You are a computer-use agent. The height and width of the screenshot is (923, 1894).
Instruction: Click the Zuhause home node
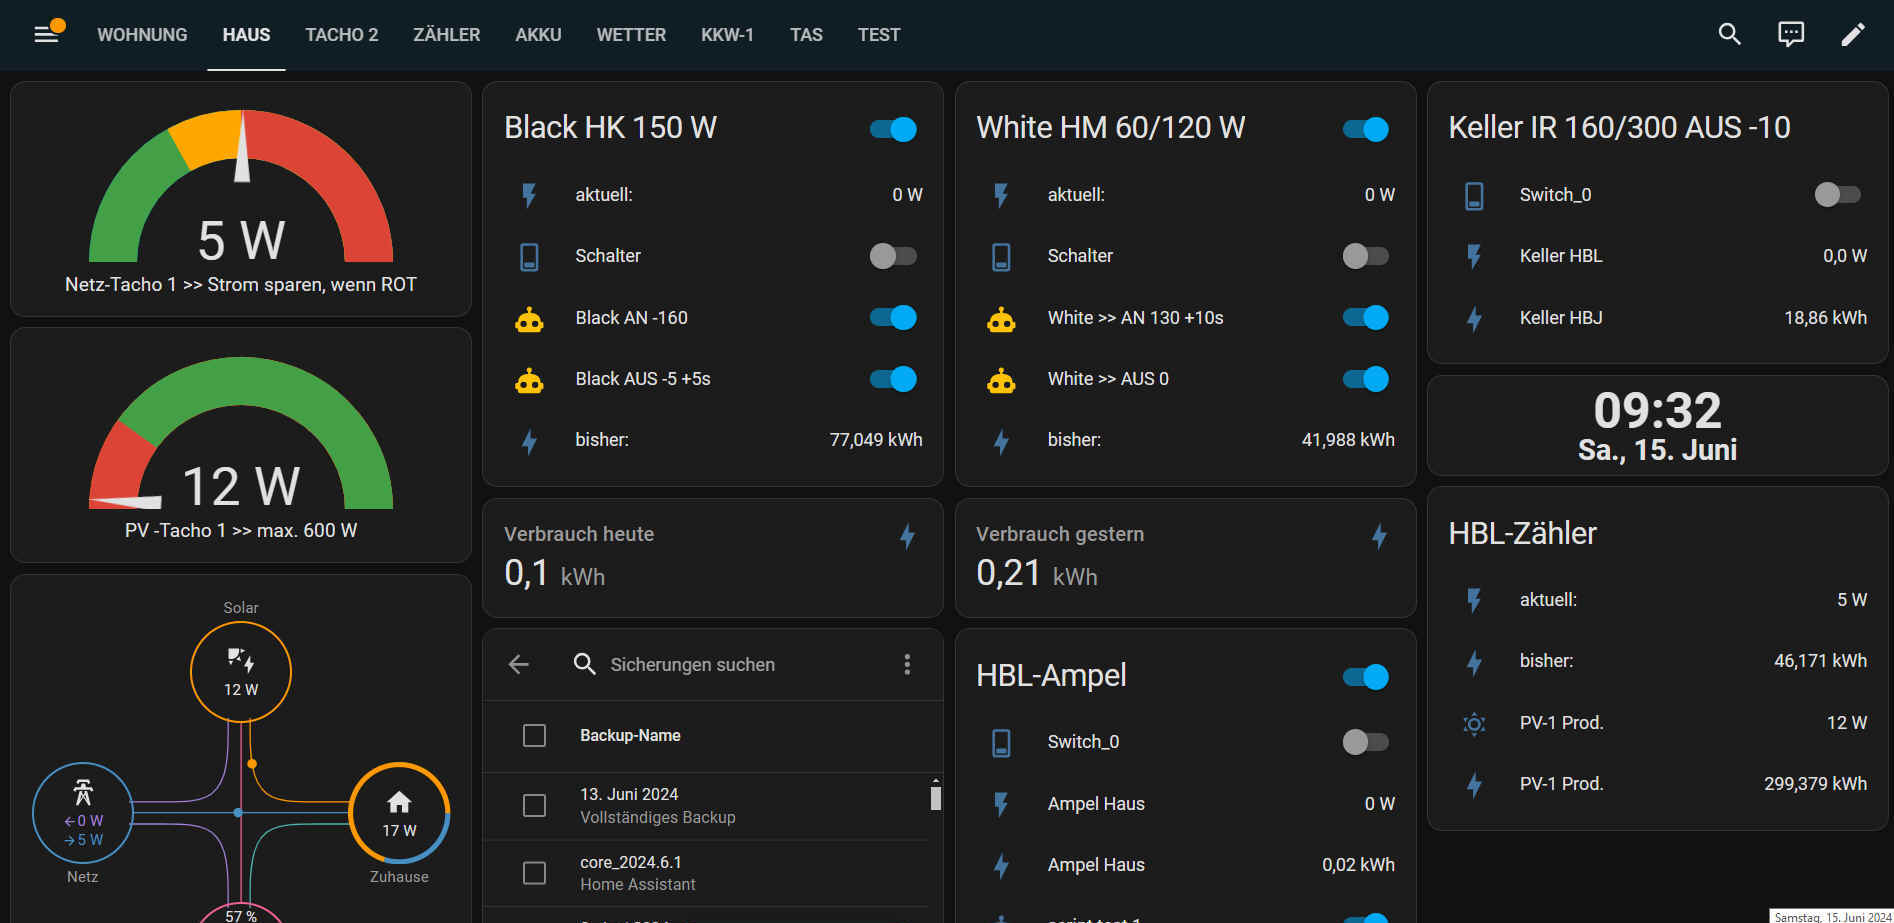click(399, 813)
